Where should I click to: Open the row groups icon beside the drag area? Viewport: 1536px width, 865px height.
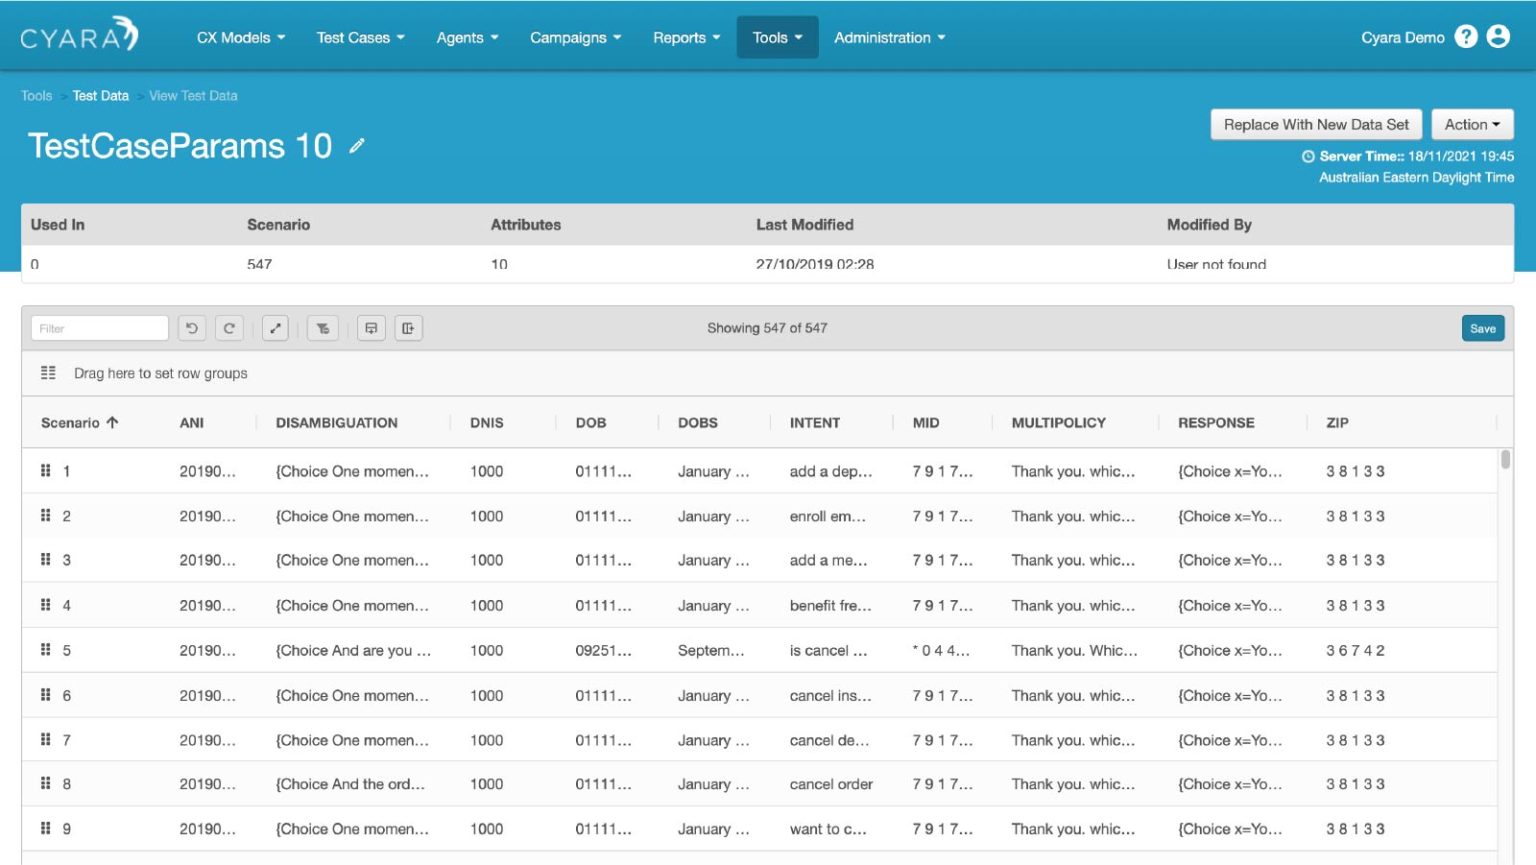pyautogui.click(x=46, y=372)
